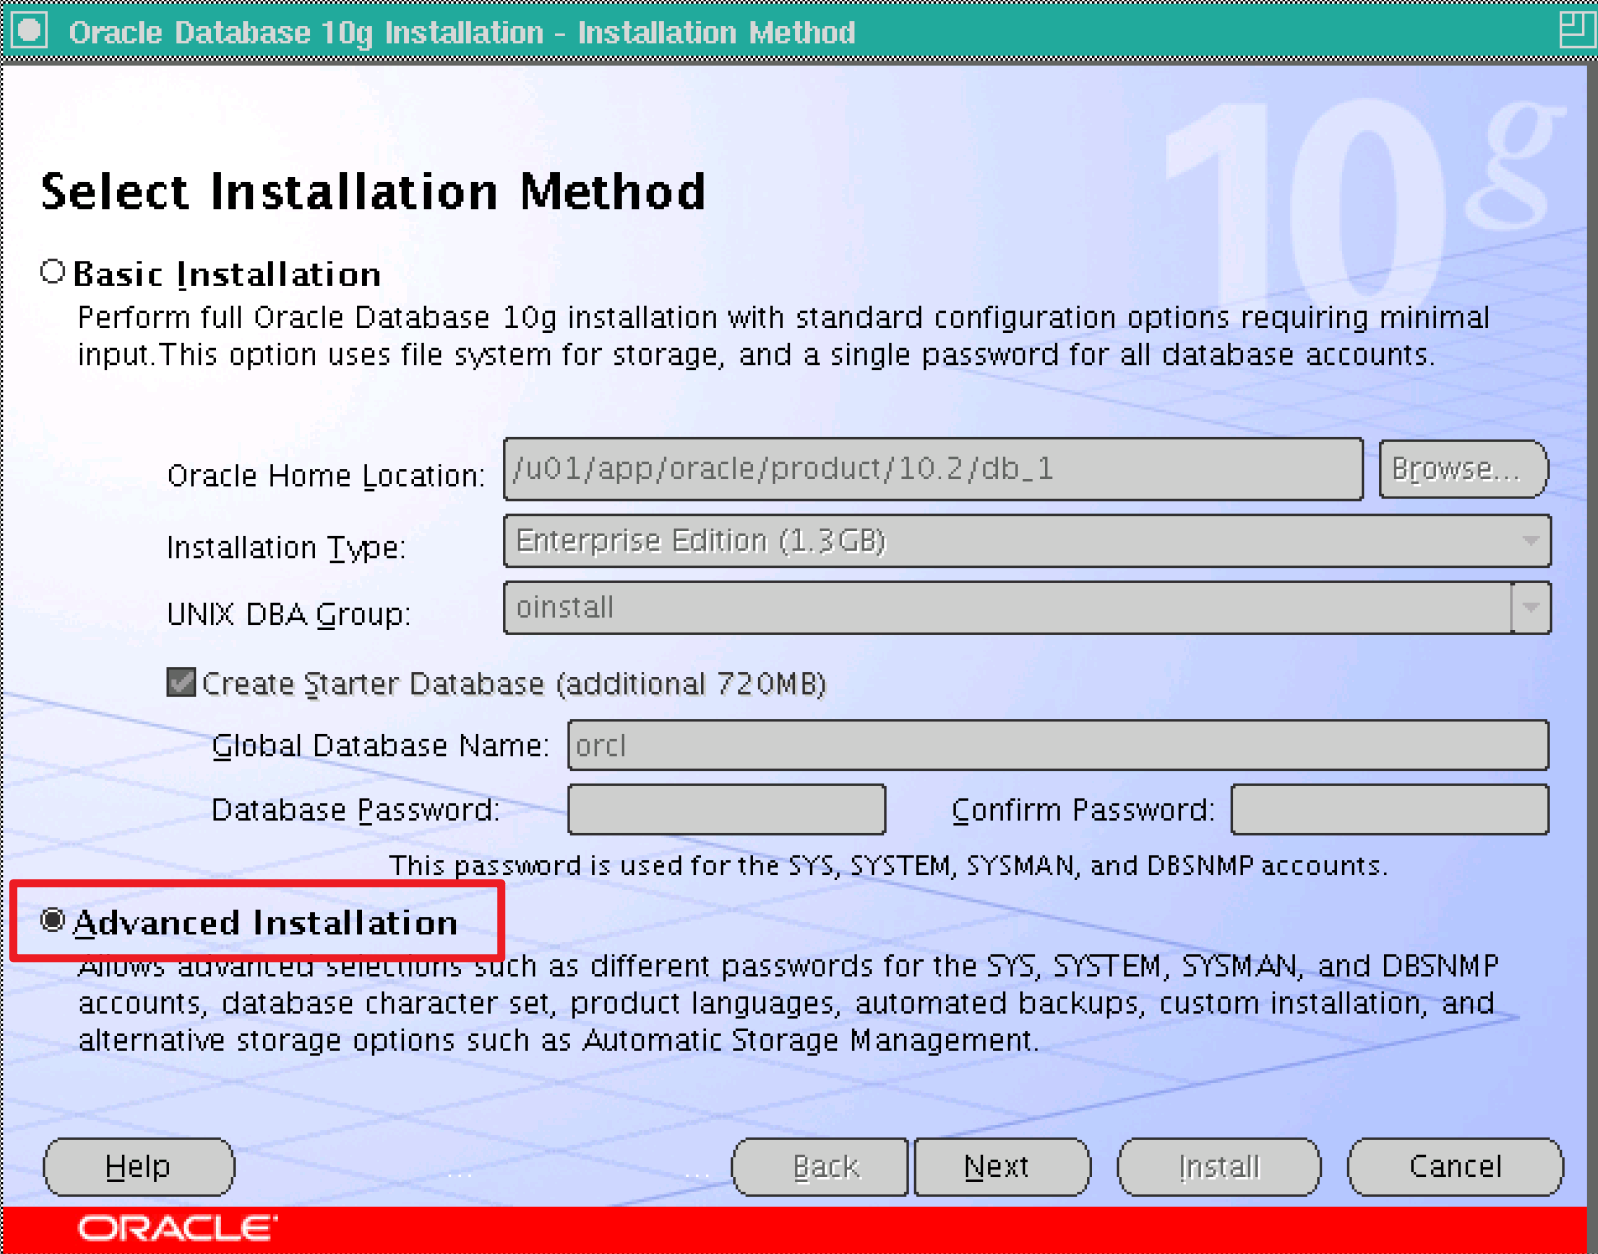The height and width of the screenshot is (1254, 1598).
Task: Open the Installation Type dropdown
Action: pos(1027,541)
